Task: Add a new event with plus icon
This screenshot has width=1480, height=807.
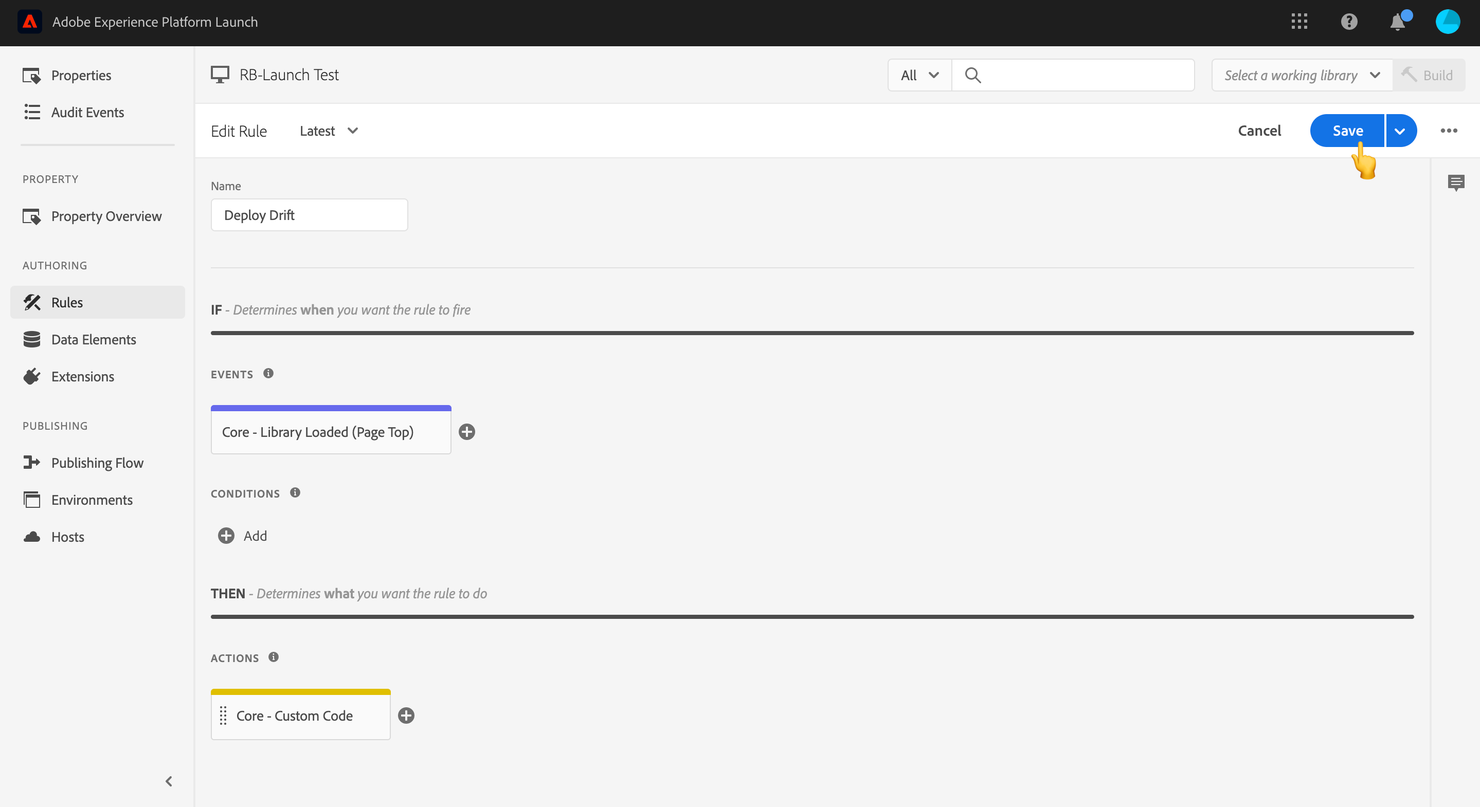Action: 467,432
